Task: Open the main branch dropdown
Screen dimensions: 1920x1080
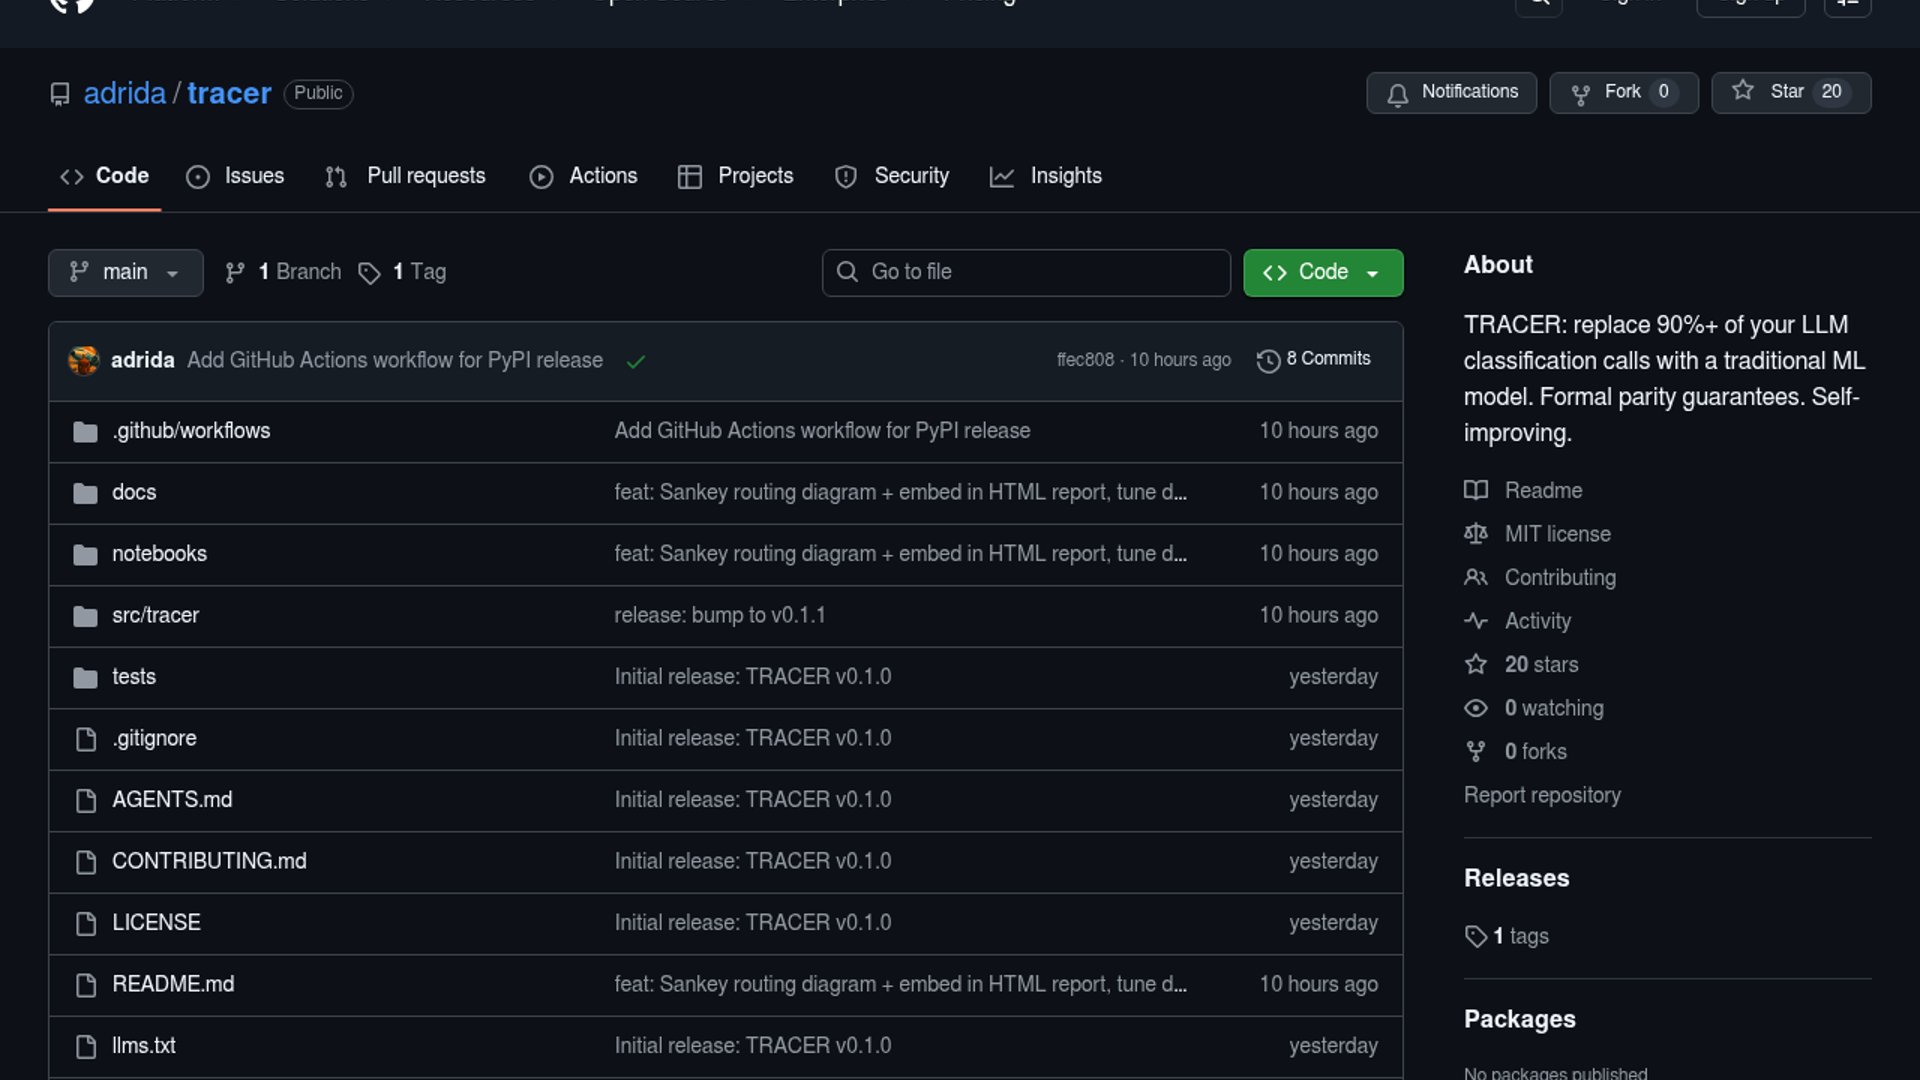Action: pos(125,272)
